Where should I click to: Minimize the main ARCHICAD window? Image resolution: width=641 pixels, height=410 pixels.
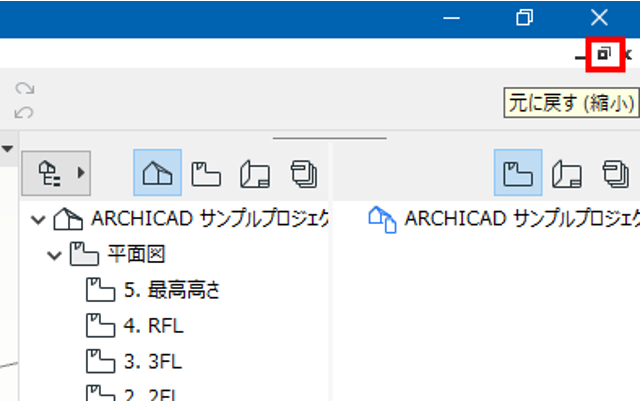(451, 18)
